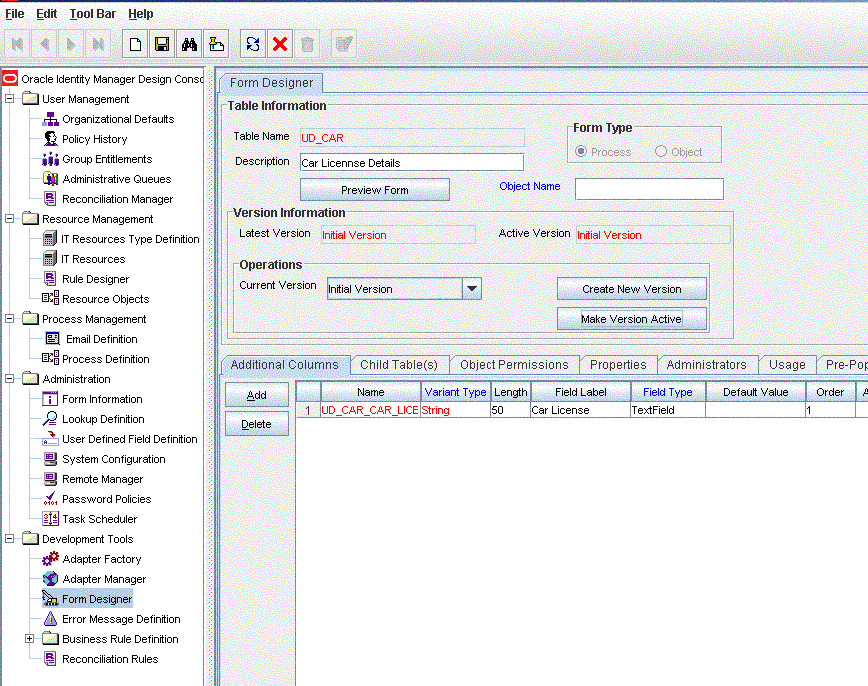Click the binoculars Find icon
Screen dimensions: 868x686
tap(189, 44)
